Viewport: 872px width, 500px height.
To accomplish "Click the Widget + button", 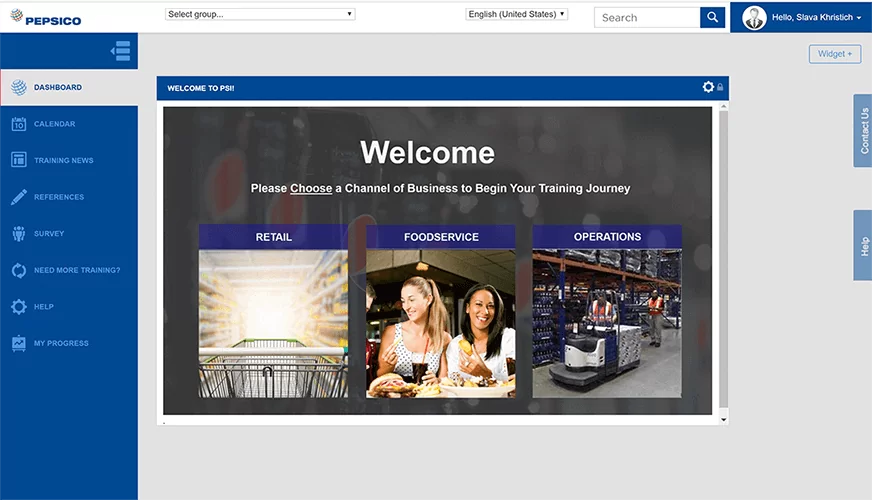I will pos(835,54).
